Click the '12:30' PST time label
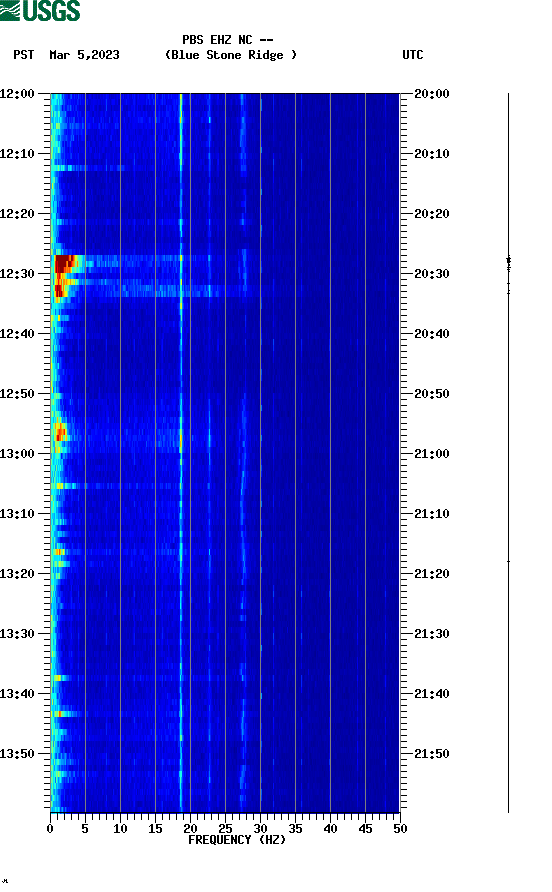This screenshot has height=892, width=552. pyautogui.click(x=17, y=274)
